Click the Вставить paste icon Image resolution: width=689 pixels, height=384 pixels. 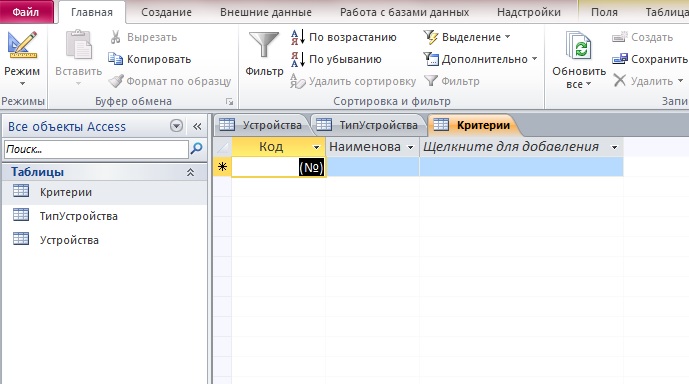click(78, 45)
